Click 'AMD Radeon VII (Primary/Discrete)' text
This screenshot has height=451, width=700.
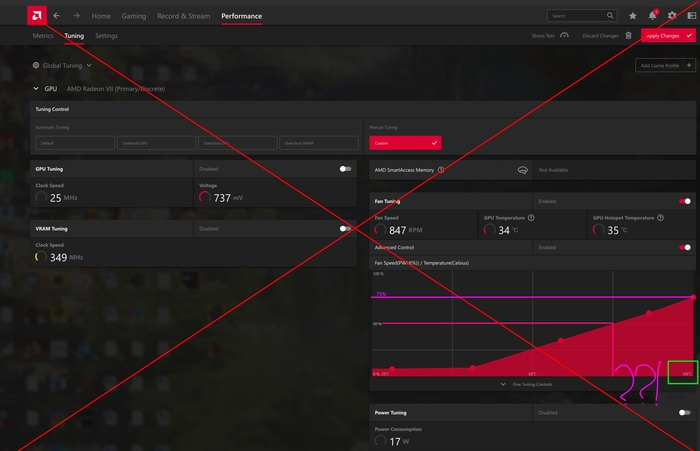coord(116,88)
